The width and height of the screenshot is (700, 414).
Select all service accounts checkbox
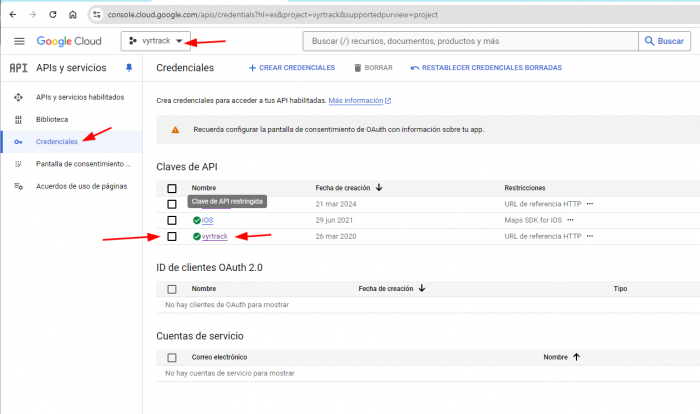pyautogui.click(x=172, y=357)
